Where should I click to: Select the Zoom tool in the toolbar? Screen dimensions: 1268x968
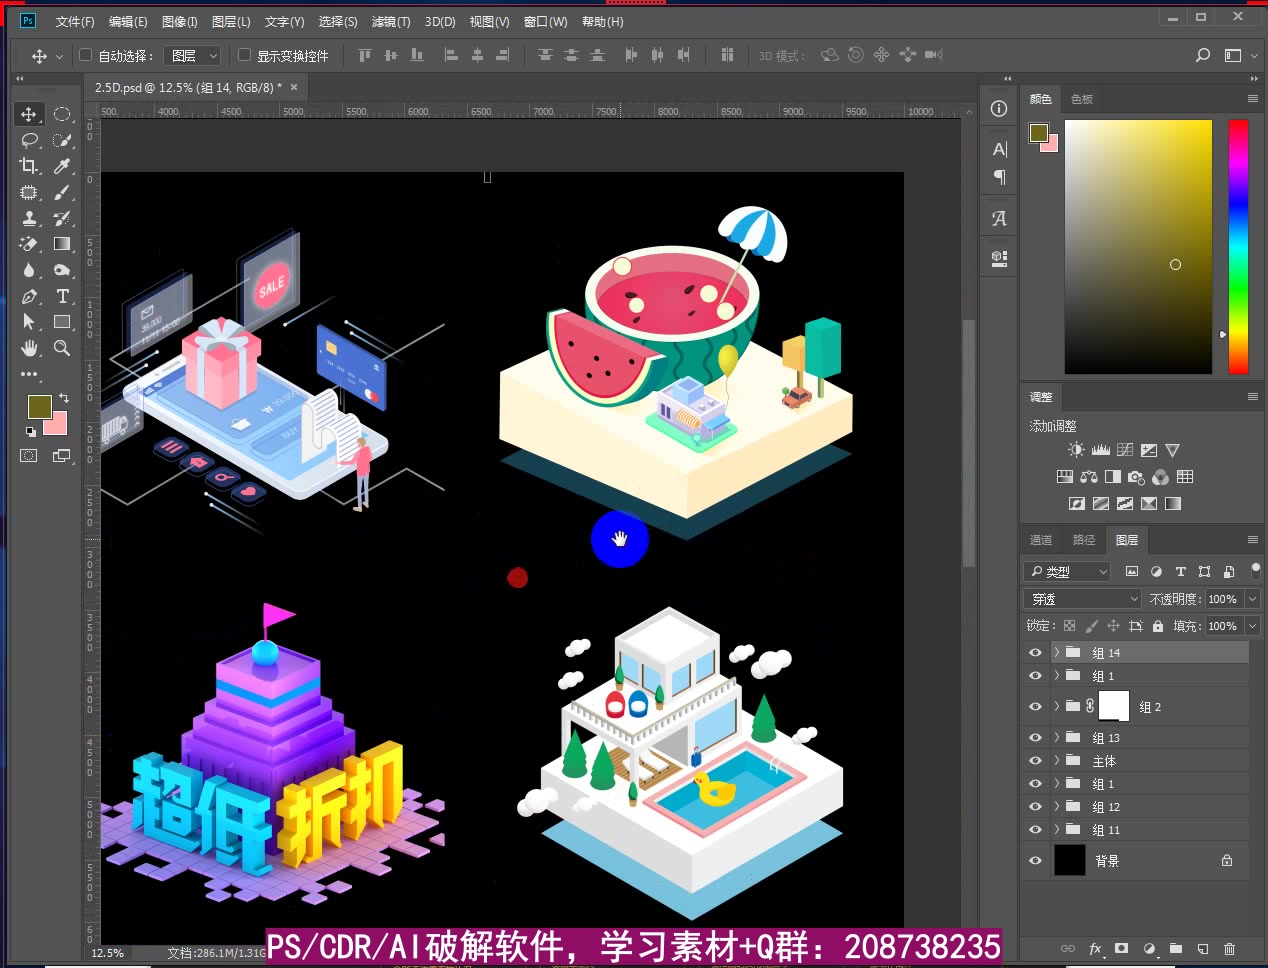[x=61, y=348]
